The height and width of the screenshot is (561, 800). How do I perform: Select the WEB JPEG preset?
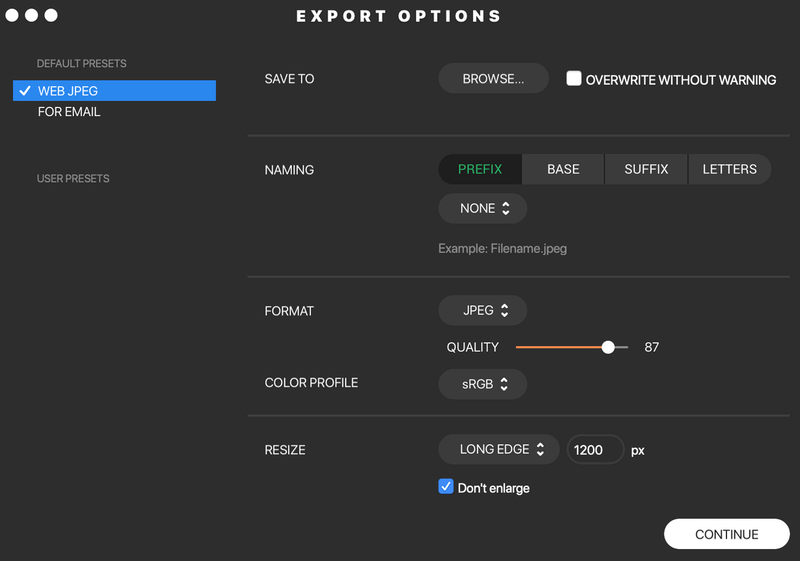point(114,91)
